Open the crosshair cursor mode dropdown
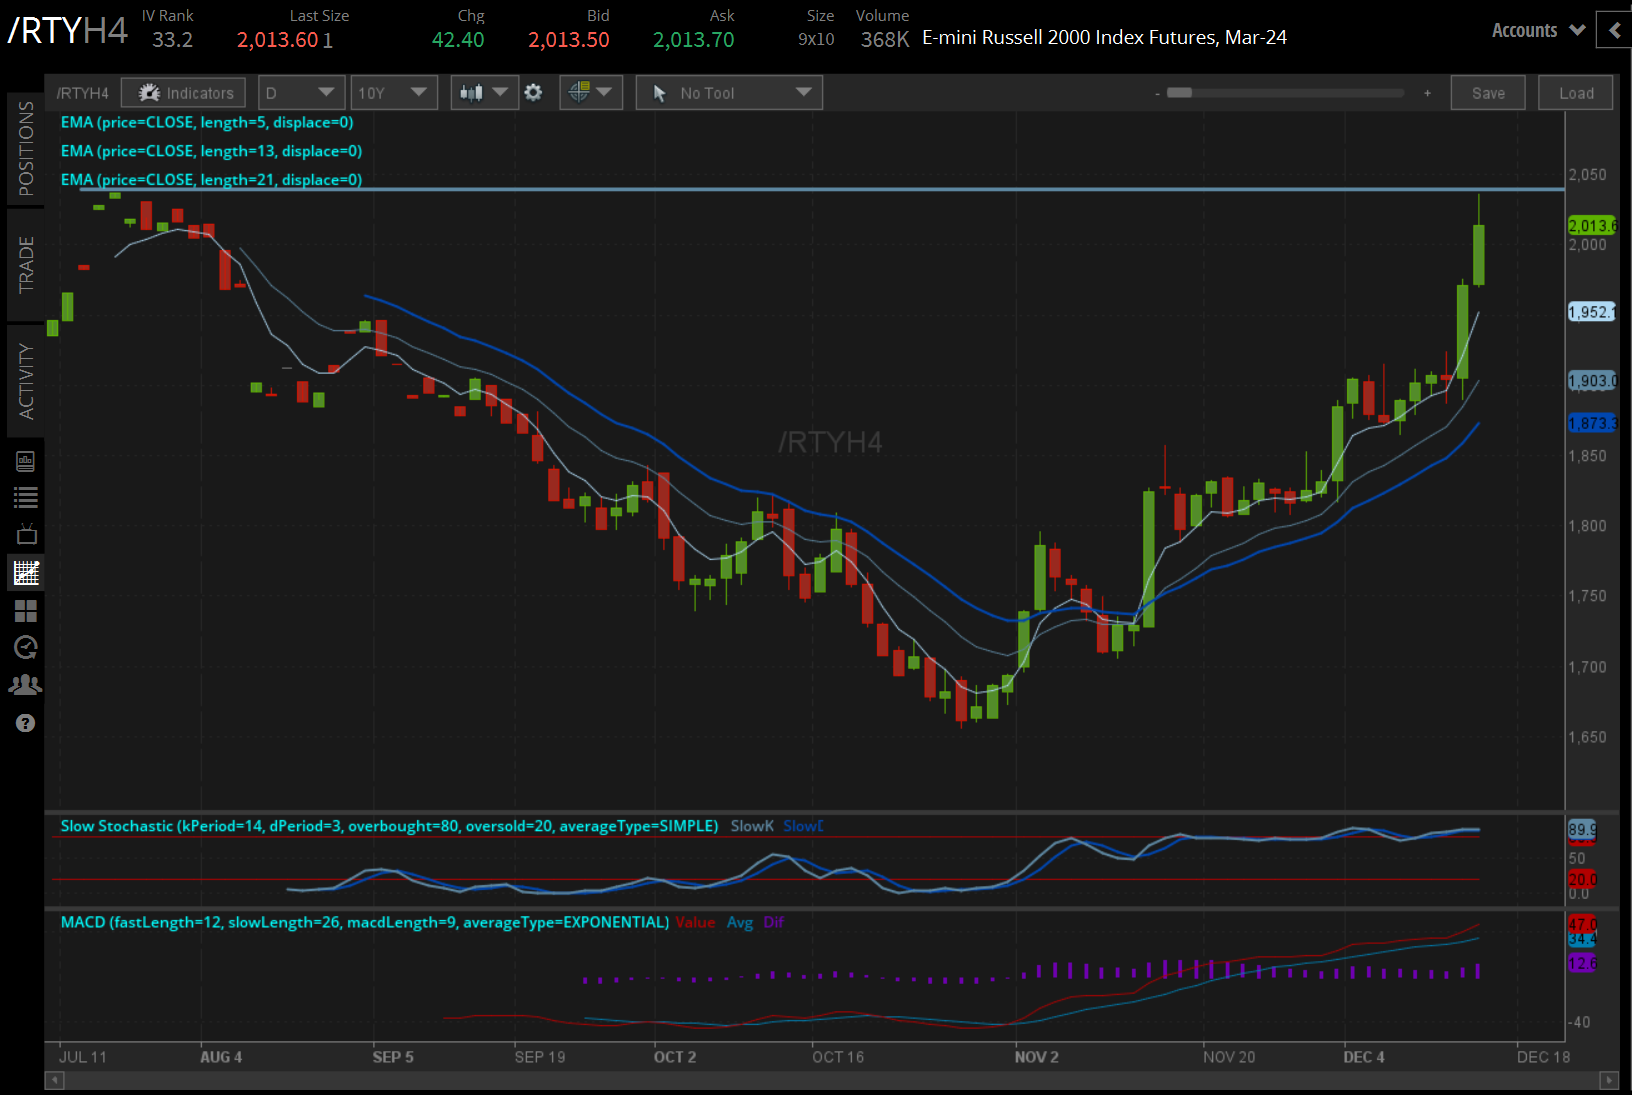 coord(590,93)
